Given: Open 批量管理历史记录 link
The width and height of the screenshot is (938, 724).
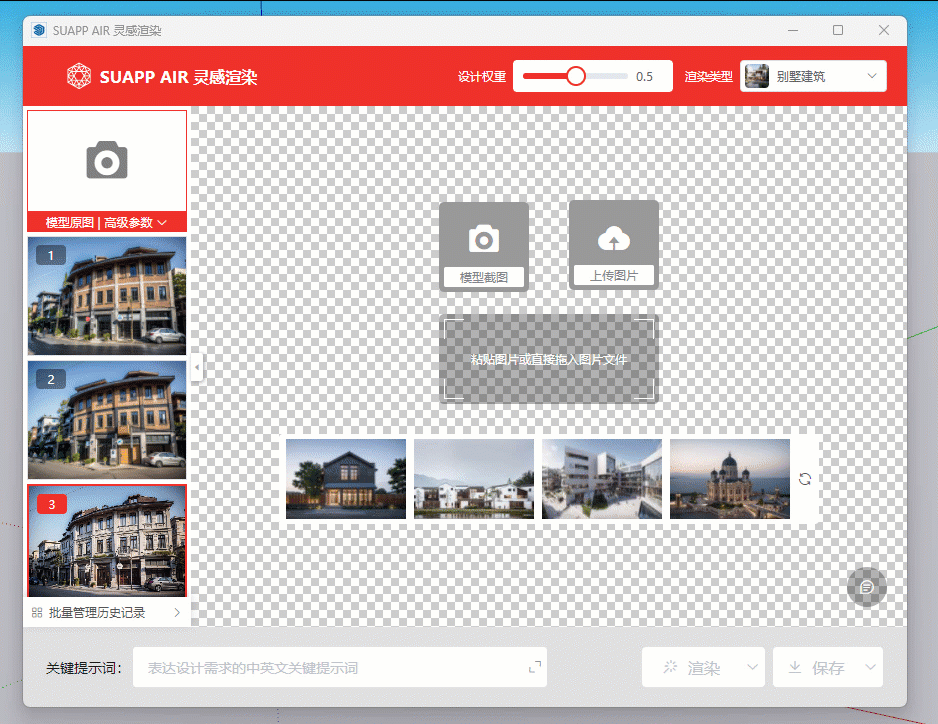Looking at the screenshot, I should pyautogui.click(x=97, y=612).
